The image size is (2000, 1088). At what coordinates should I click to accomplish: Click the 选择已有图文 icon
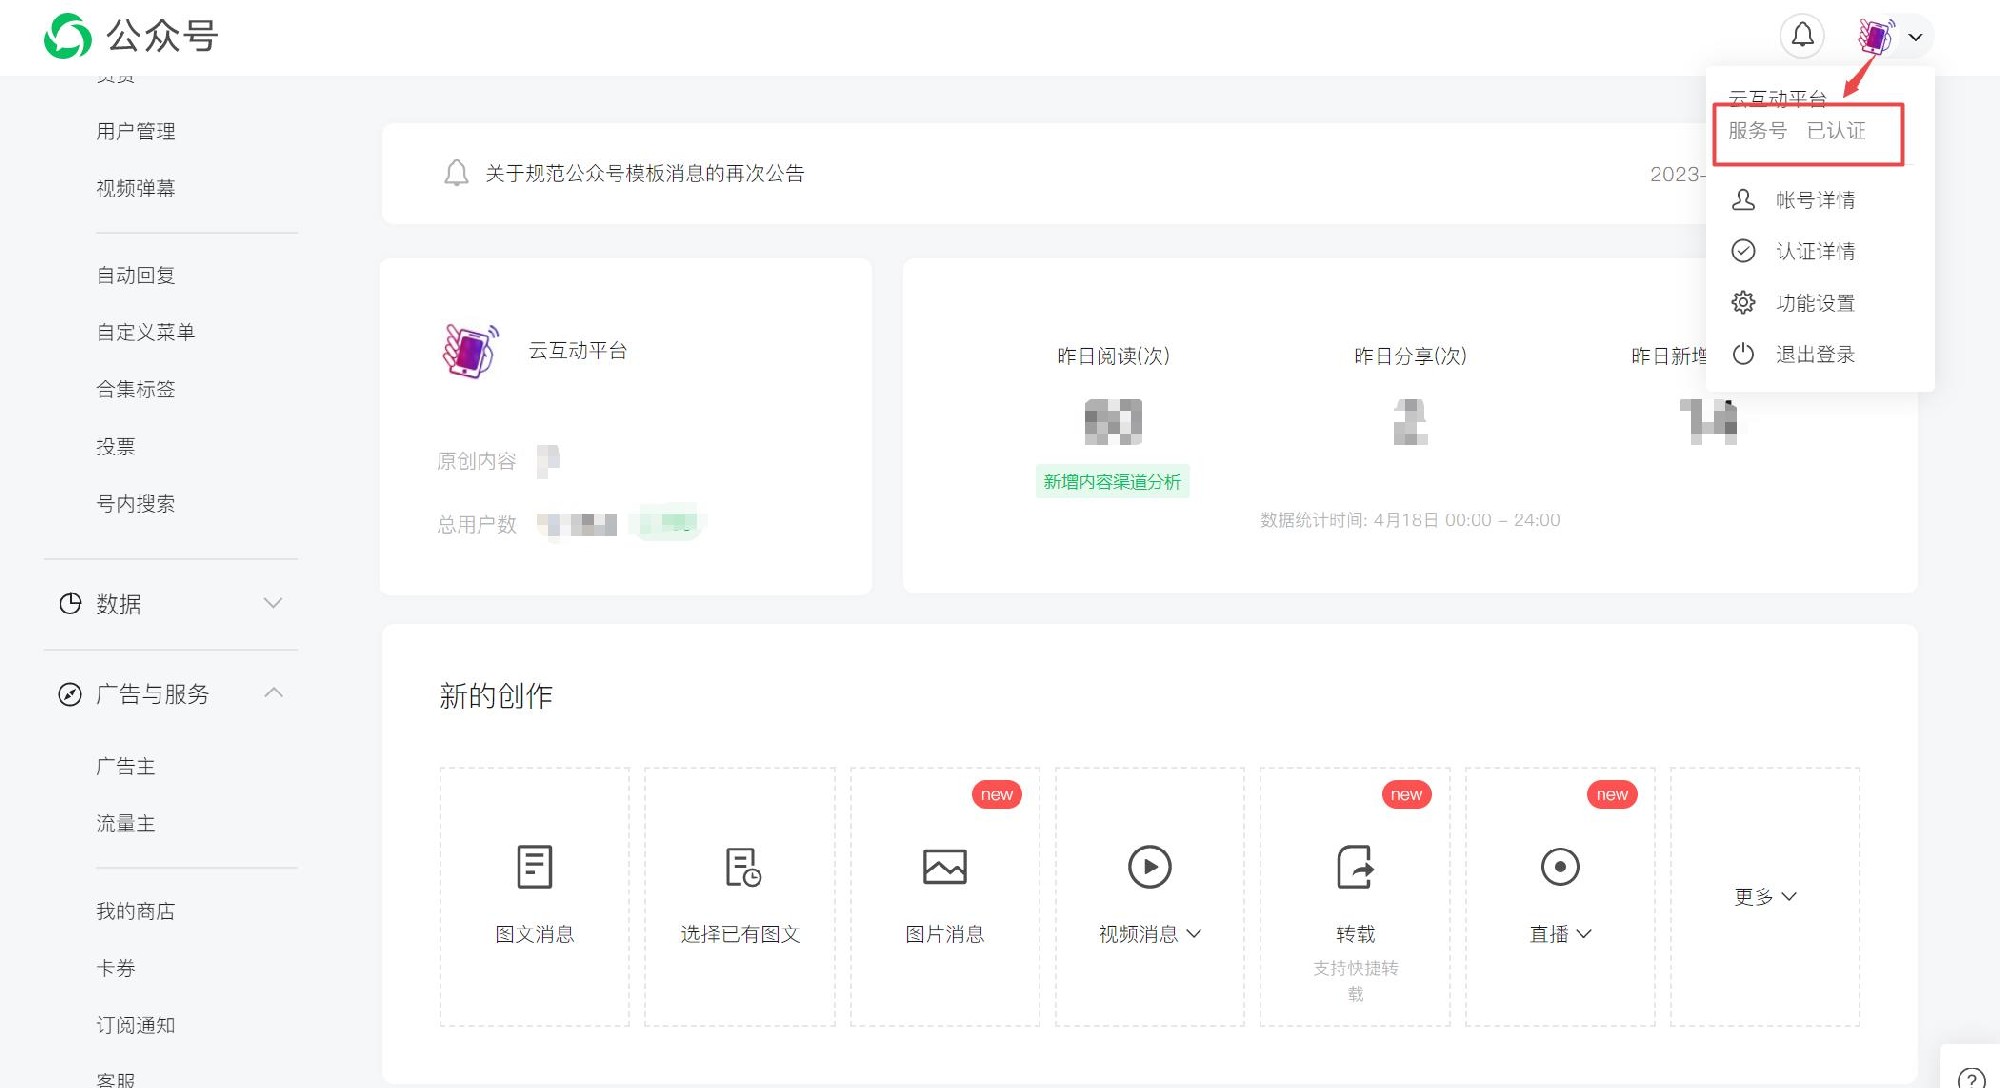coord(742,866)
